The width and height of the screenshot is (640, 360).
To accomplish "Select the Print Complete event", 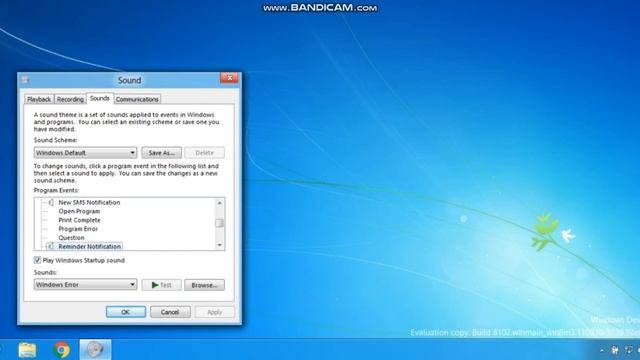I will 79,220.
